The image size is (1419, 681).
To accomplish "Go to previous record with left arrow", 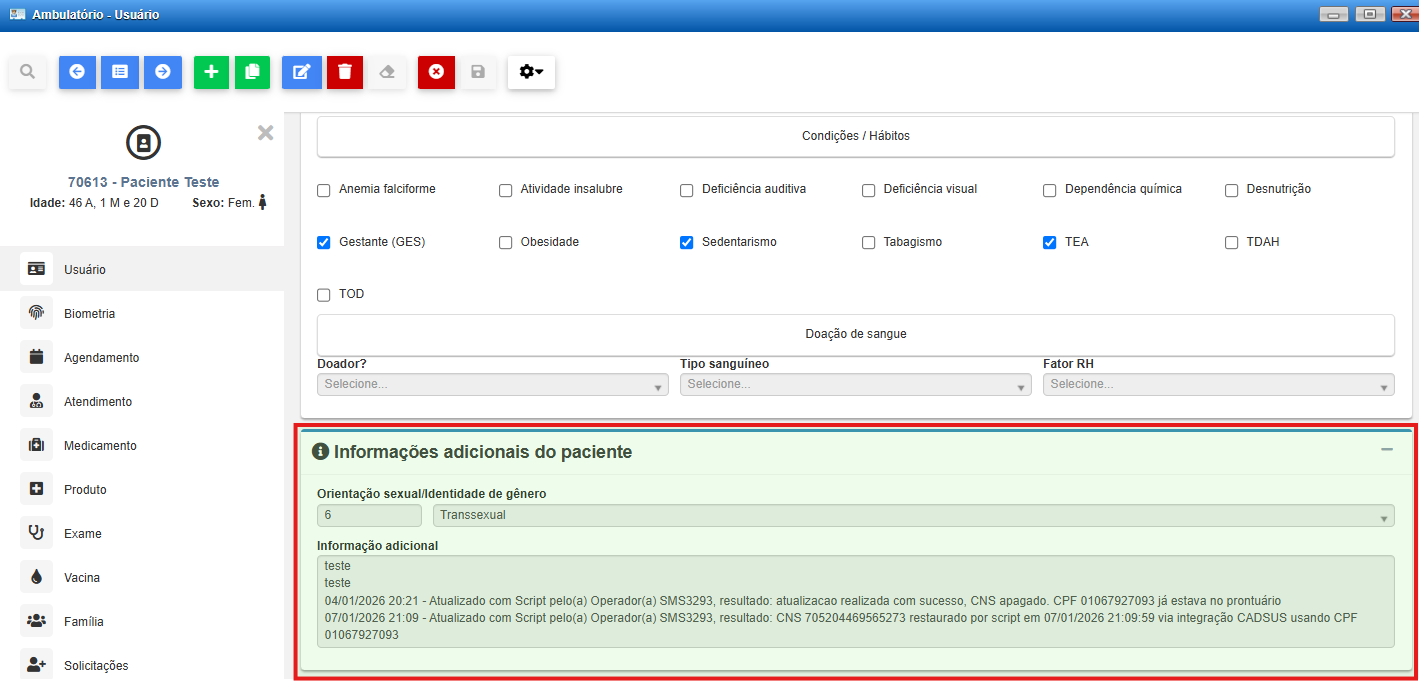I will pos(77,72).
